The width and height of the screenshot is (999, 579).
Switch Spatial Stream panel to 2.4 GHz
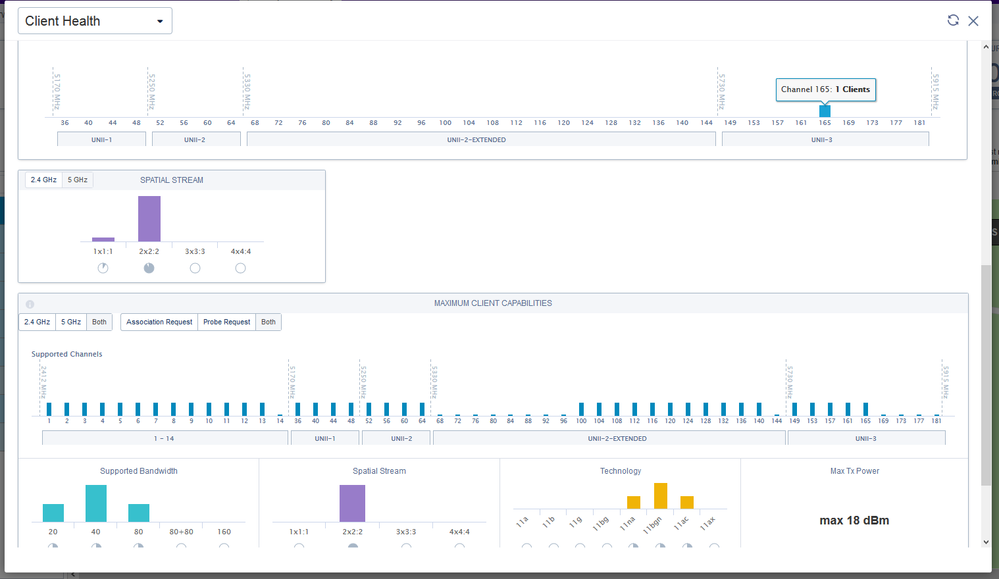coord(43,180)
